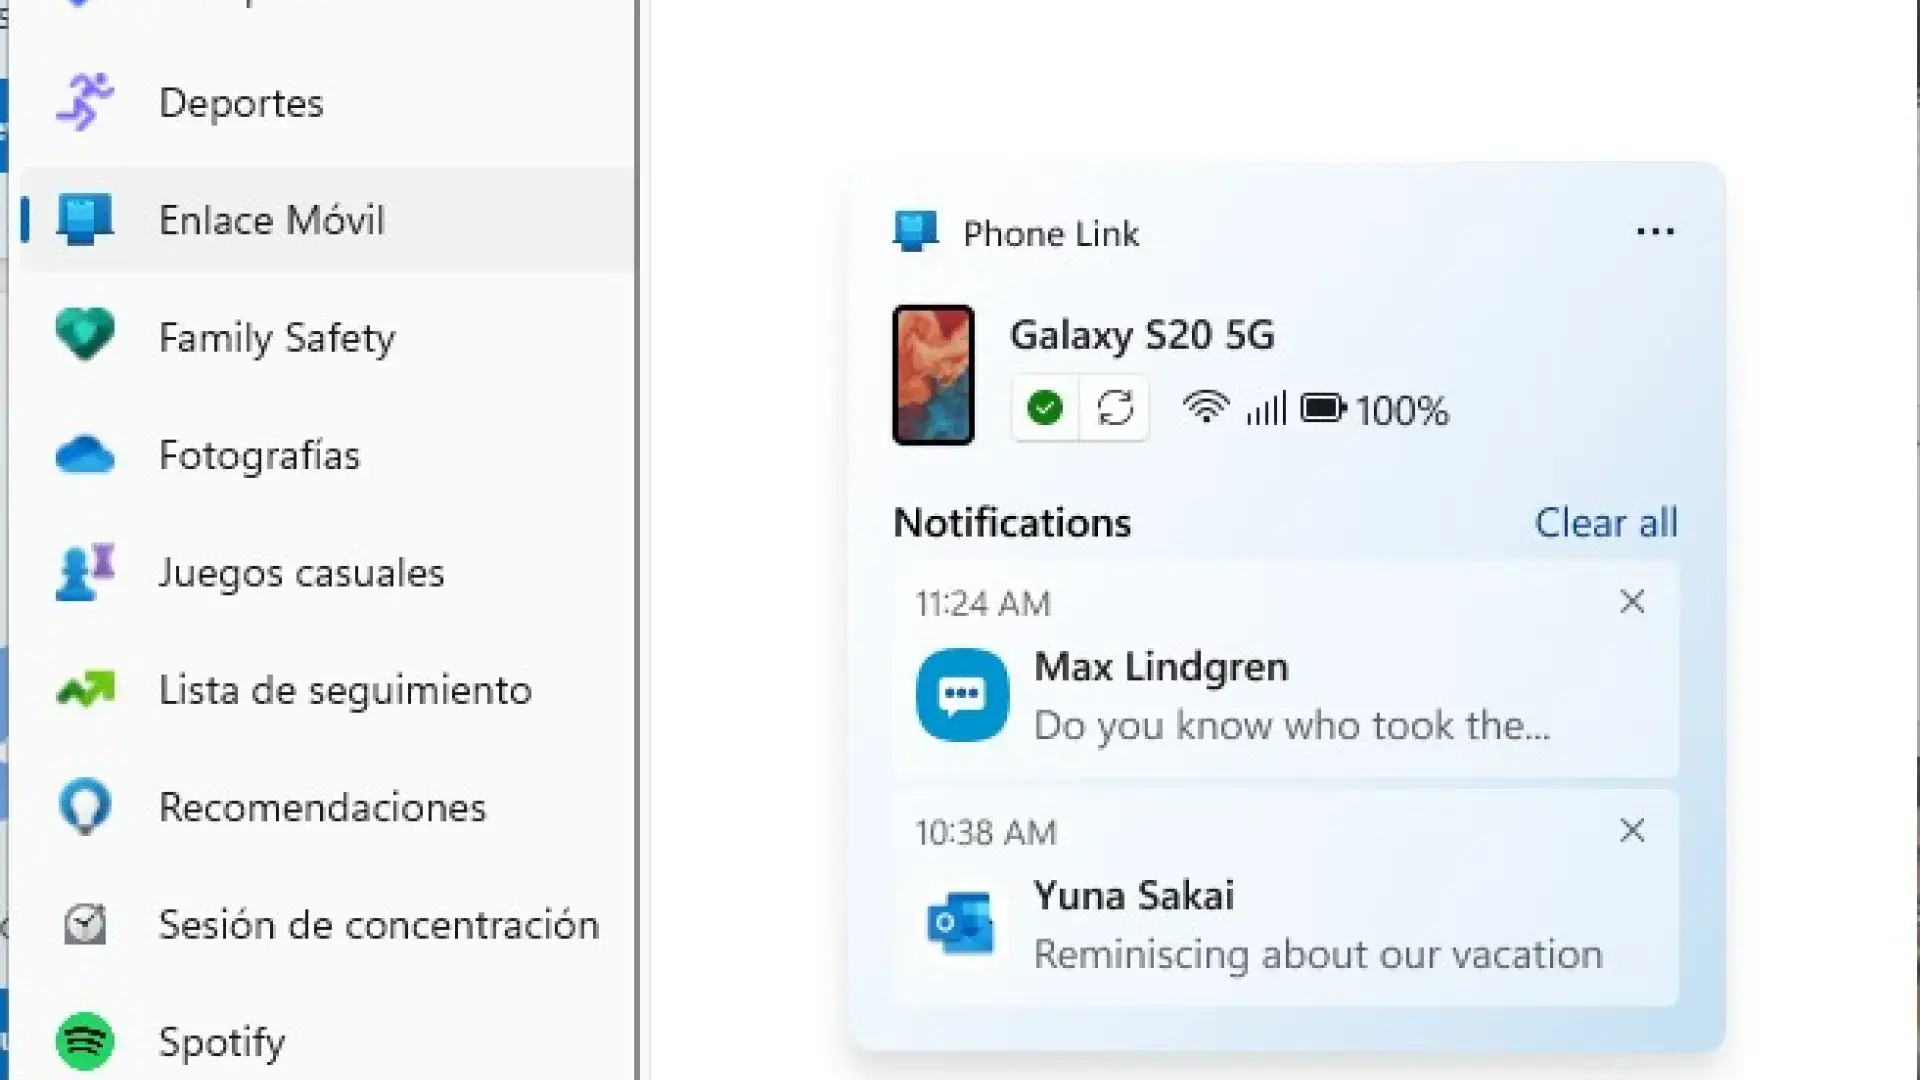This screenshot has width=1920, height=1080.
Task: Toggle the green connection status indicator
Action: pos(1044,407)
